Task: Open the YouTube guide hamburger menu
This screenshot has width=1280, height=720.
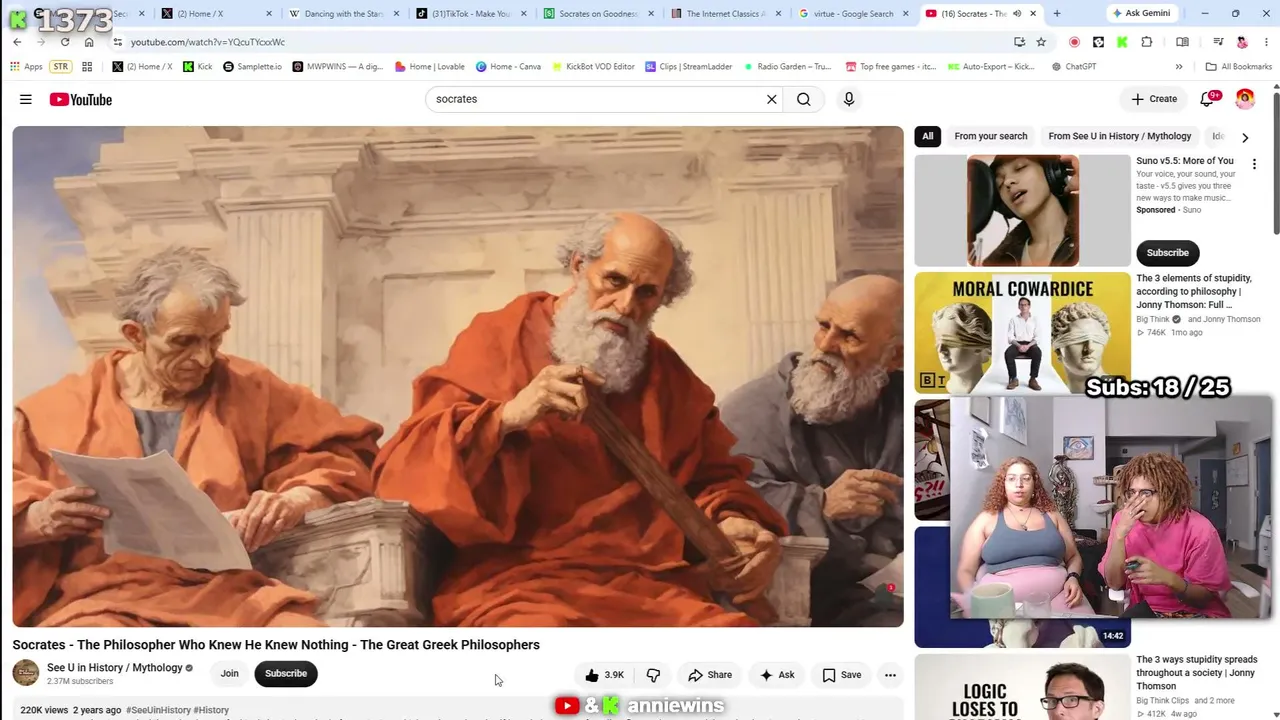Action: click(26, 99)
